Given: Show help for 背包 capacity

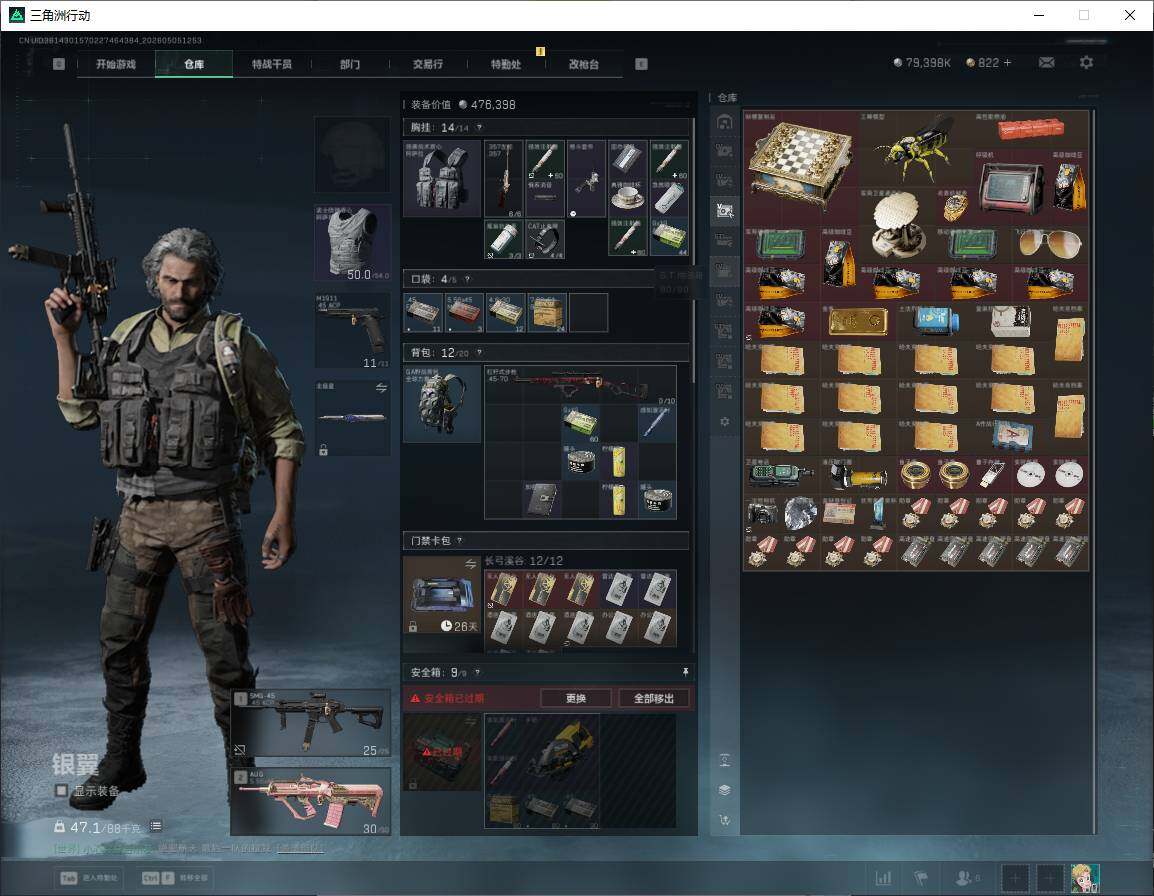Looking at the screenshot, I should click(479, 353).
